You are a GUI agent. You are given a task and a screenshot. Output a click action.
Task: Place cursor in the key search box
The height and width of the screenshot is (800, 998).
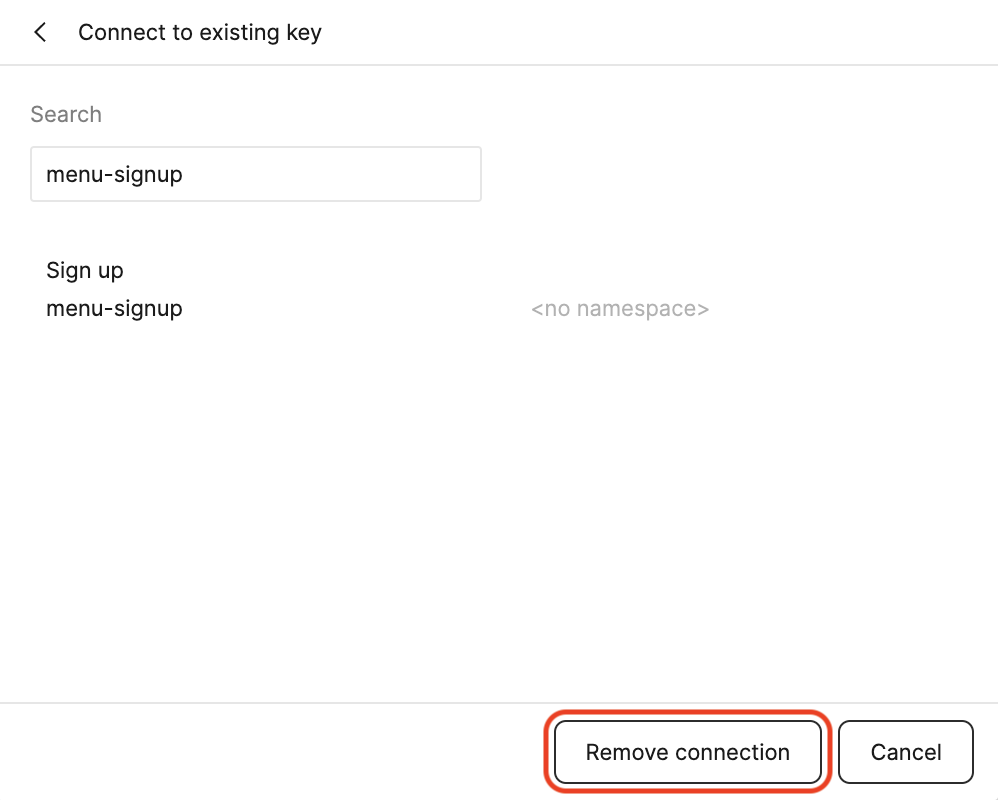pos(256,174)
